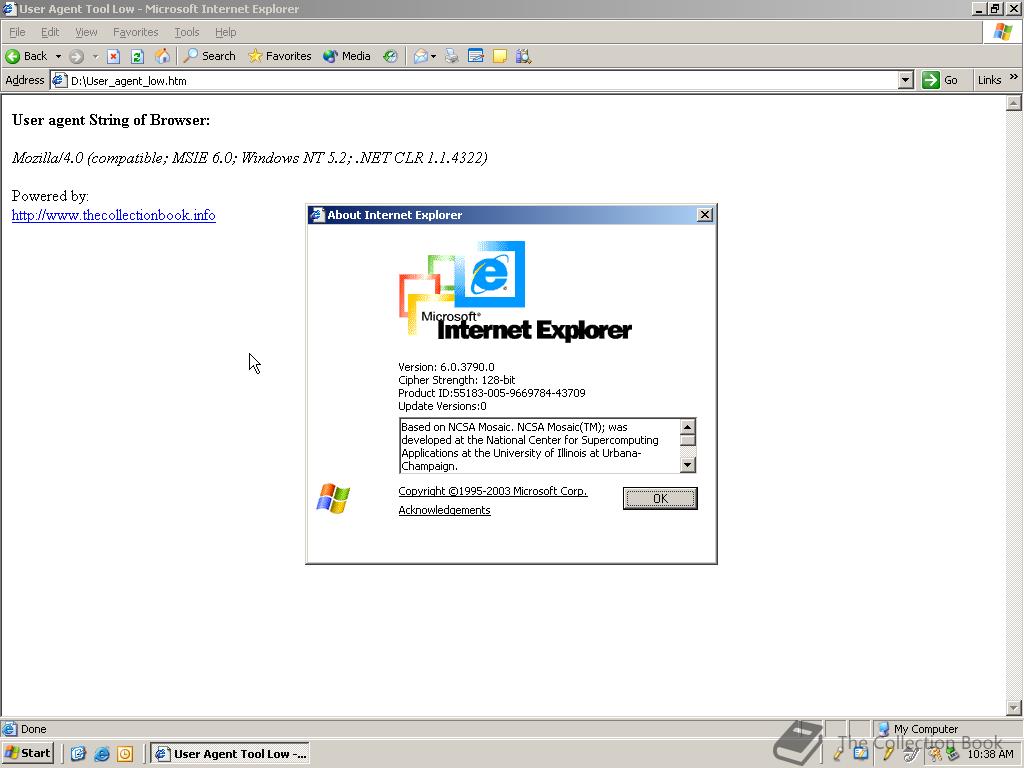This screenshot has width=1024, height=768.
Task: Open the File menu
Action: [17, 32]
